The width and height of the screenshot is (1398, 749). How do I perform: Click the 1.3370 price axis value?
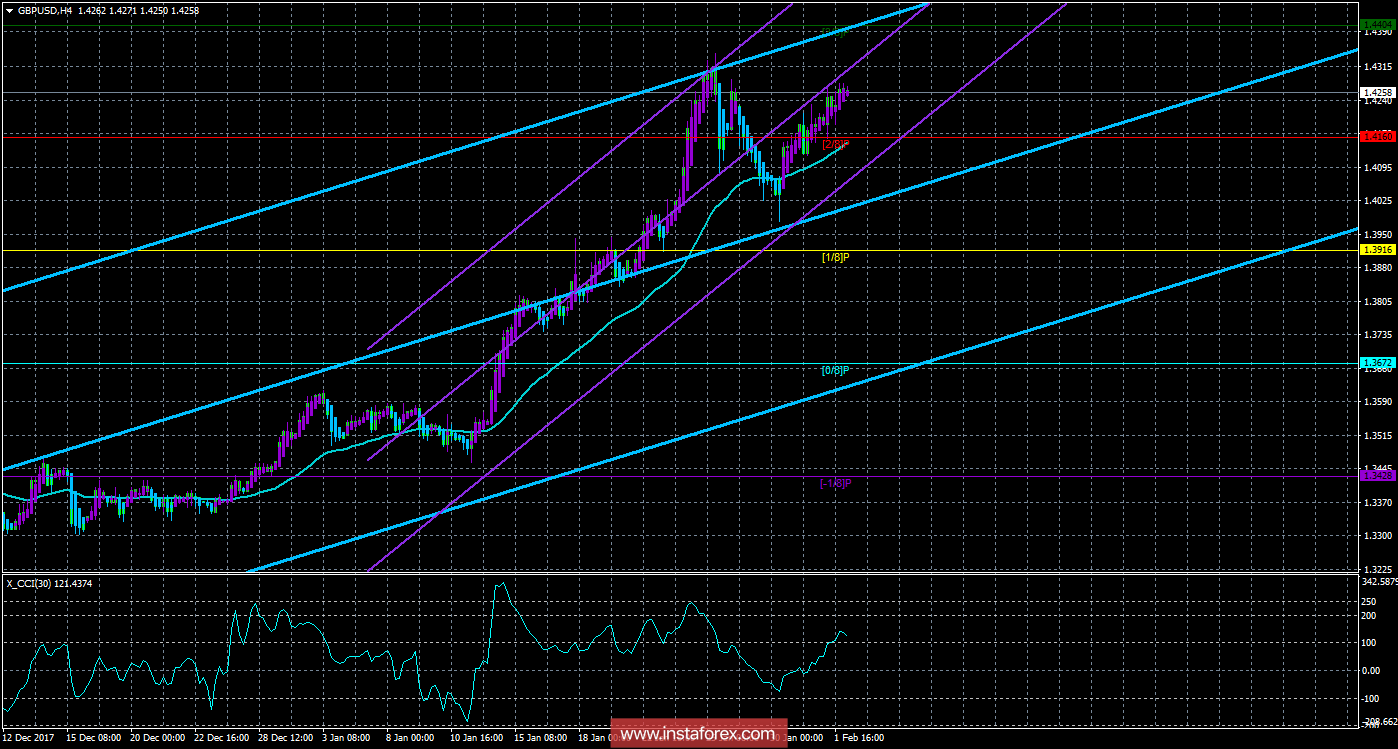point(1378,503)
